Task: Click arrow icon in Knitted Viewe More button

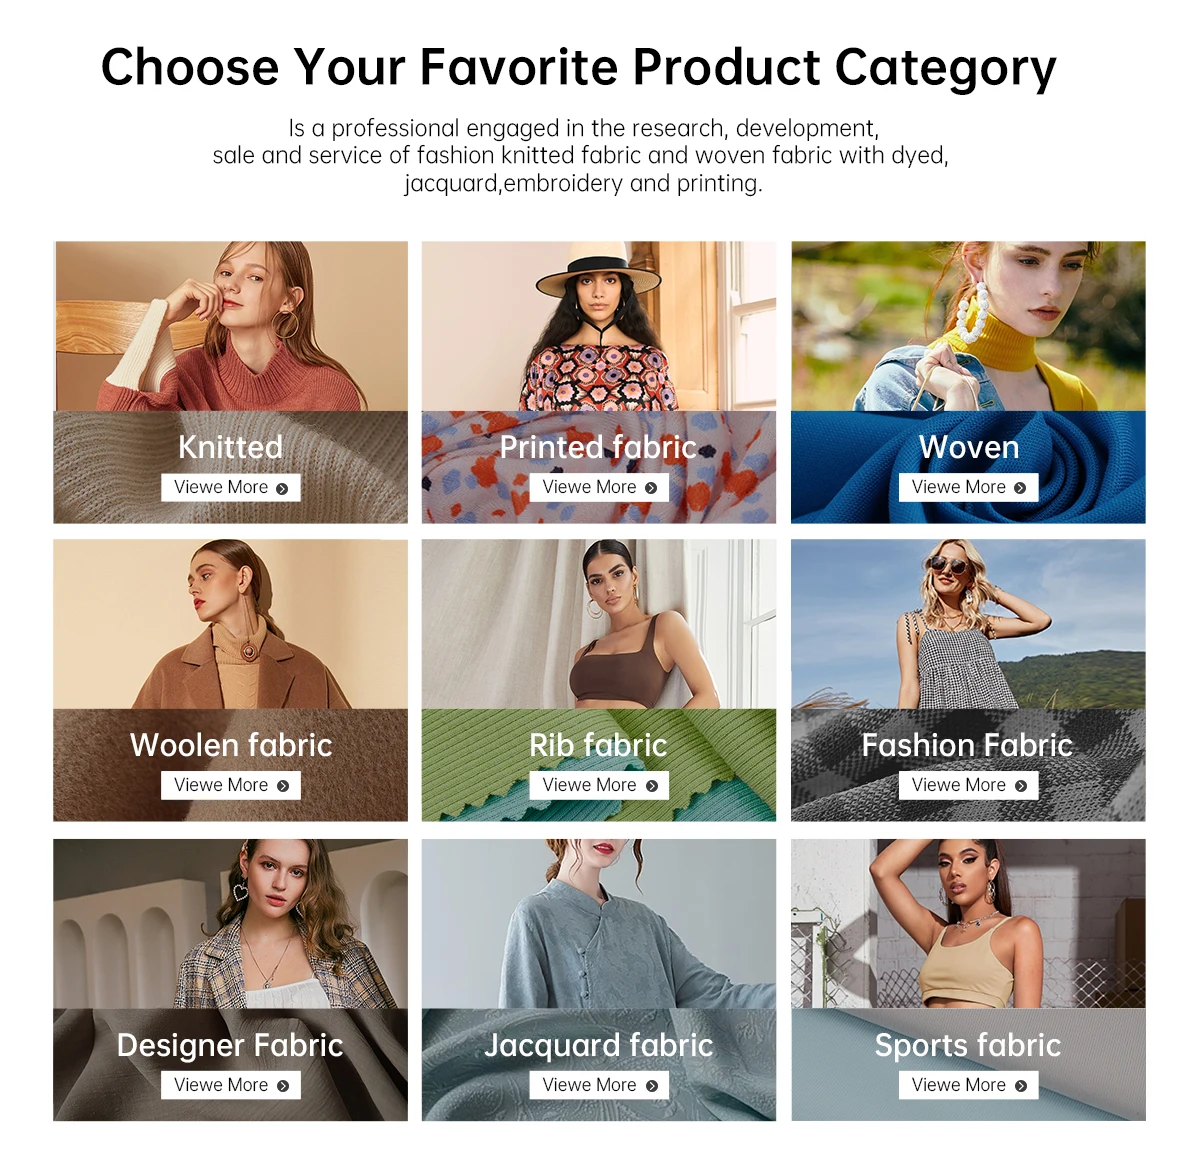Action: pos(282,488)
